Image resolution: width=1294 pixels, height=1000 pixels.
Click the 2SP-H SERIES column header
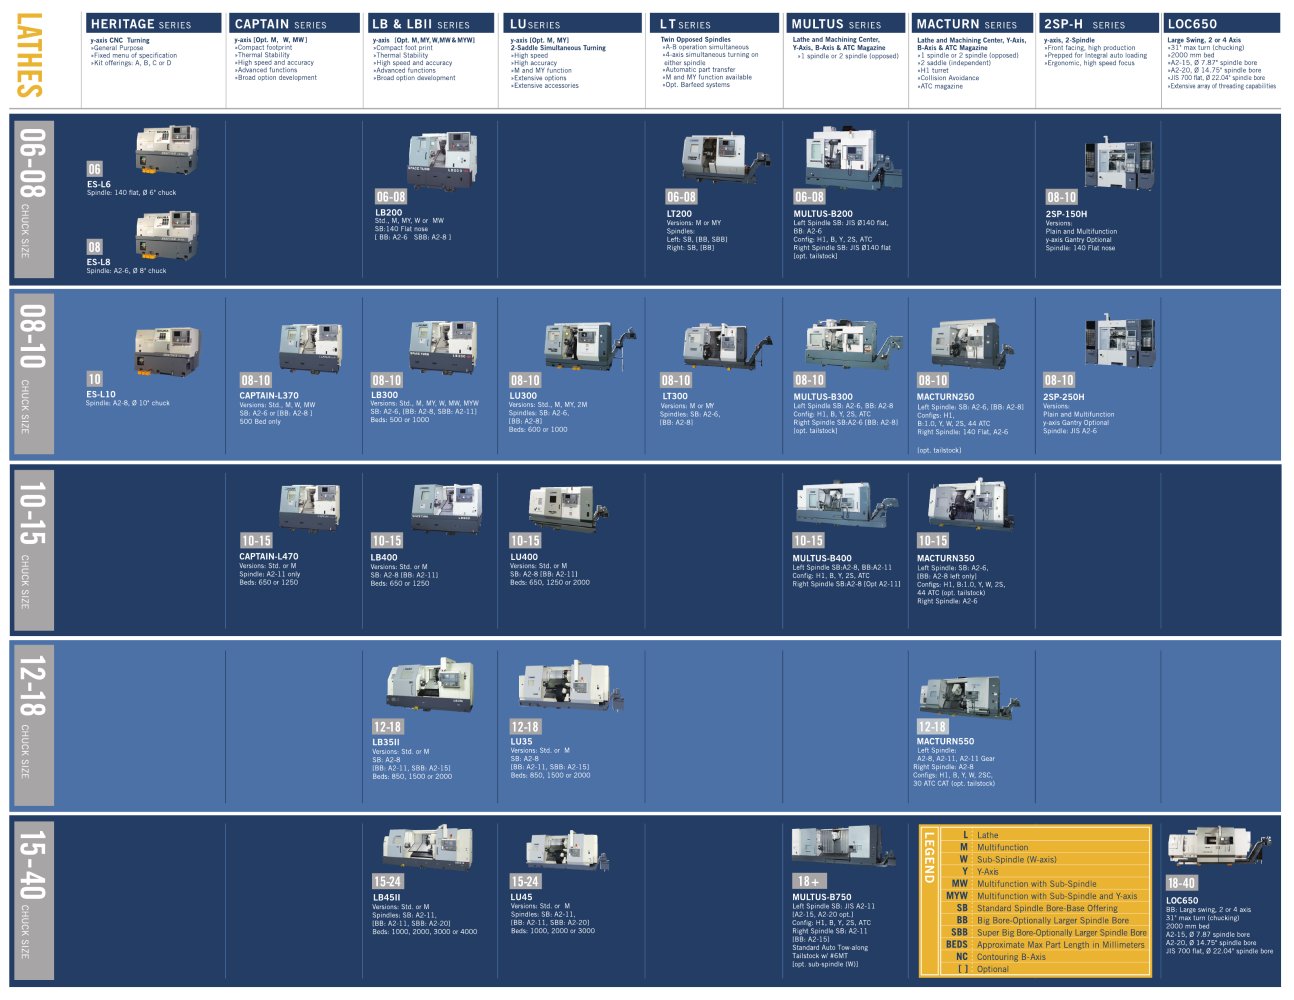[1099, 23]
